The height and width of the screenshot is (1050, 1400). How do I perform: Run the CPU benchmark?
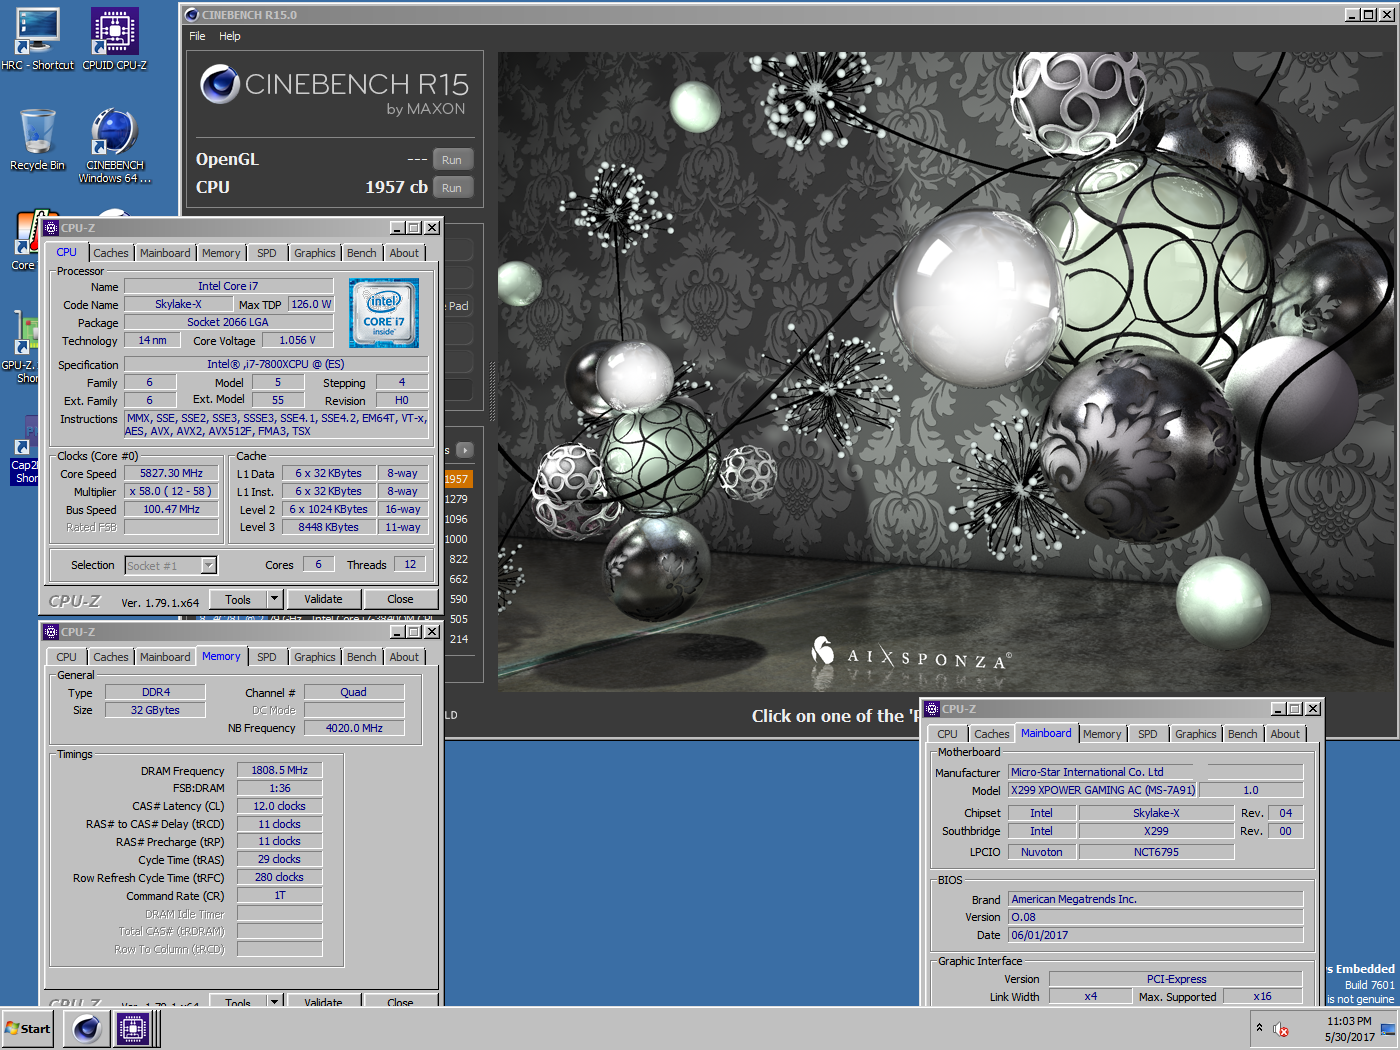tap(452, 188)
